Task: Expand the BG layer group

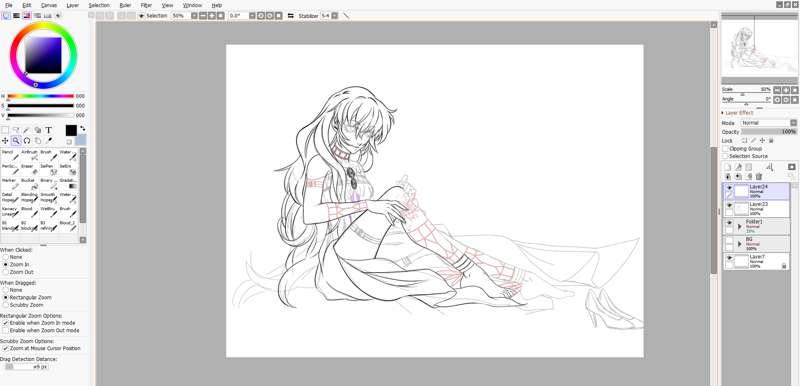Action: point(740,244)
